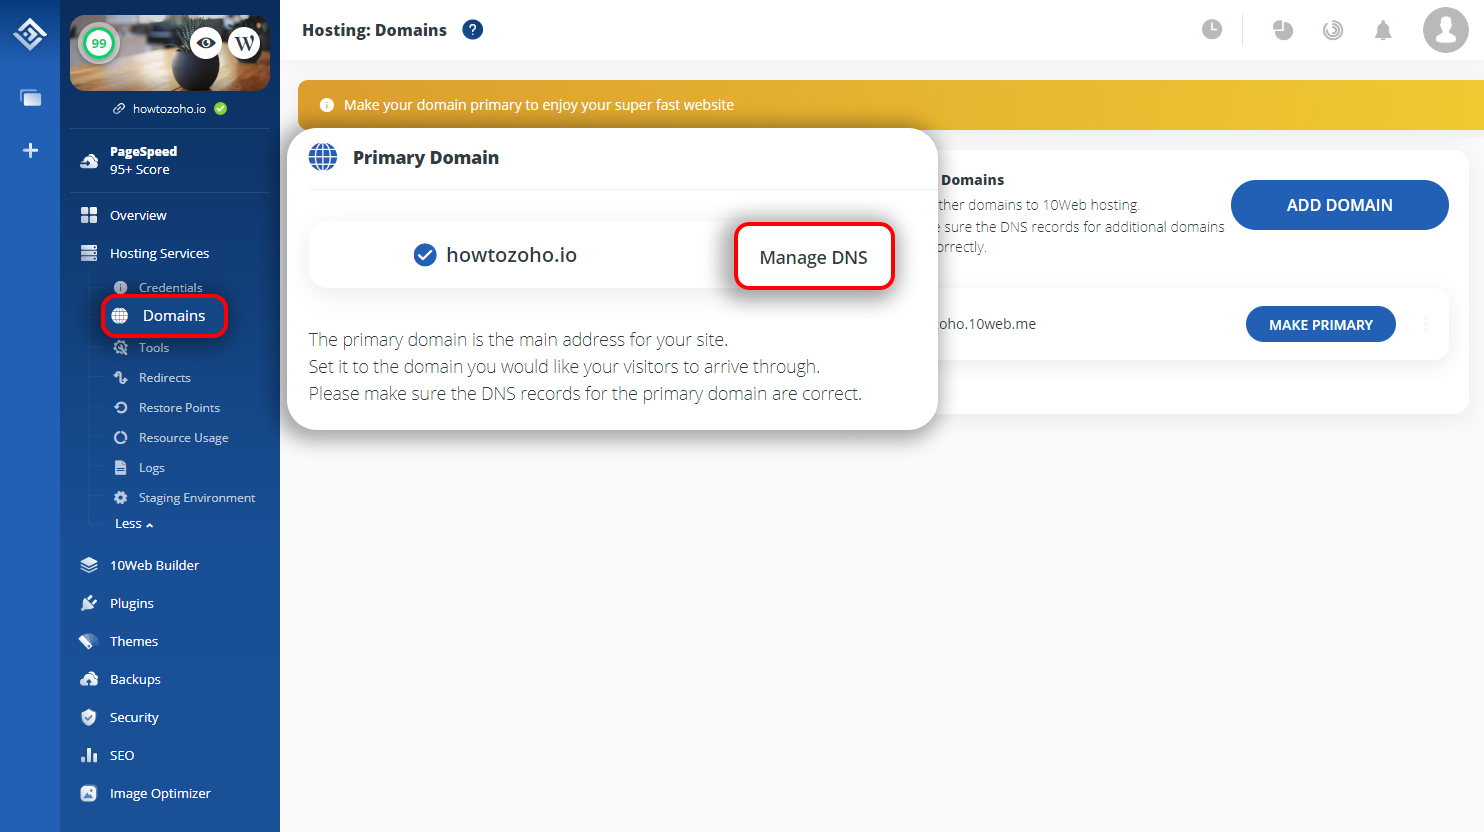The image size is (1484, 832).
Task: Open PageSpeed 95+ Score section
Action: click(143, 160)
